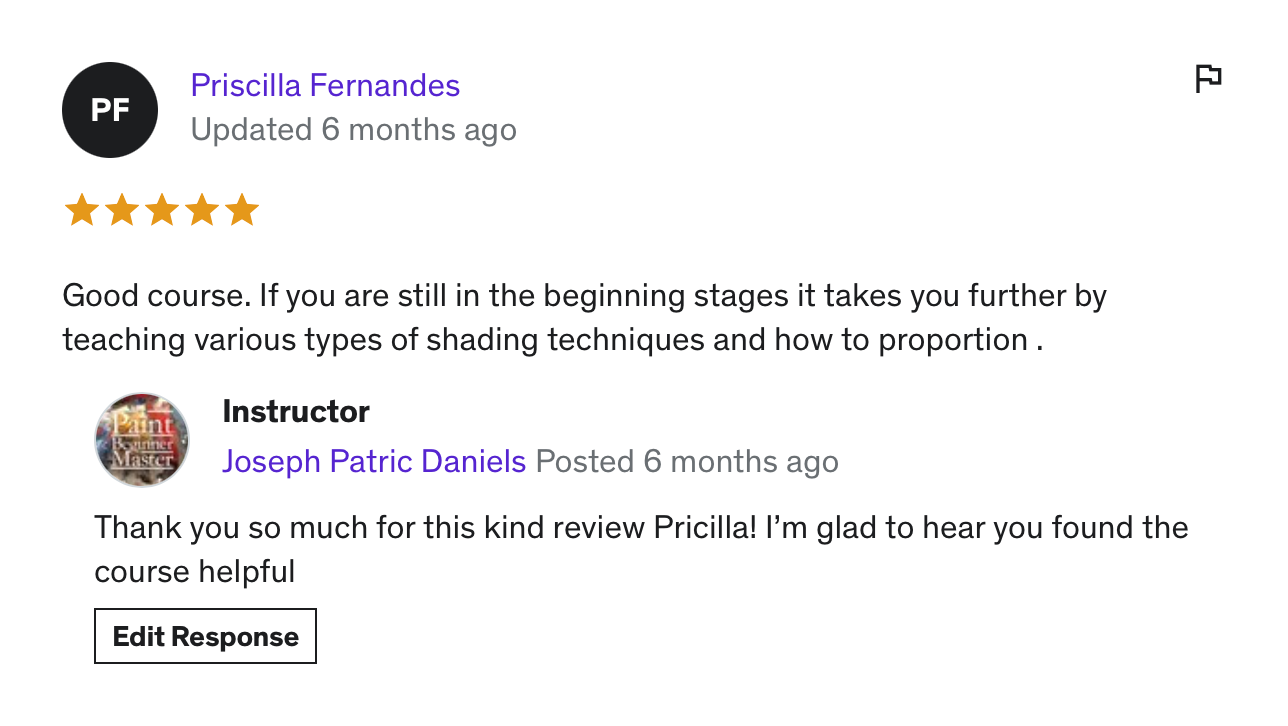Viewport: 1288px width, 726px height.
Task: Open Joseph Patric Daniels' profile link
Action: click(x=374, y=461)
